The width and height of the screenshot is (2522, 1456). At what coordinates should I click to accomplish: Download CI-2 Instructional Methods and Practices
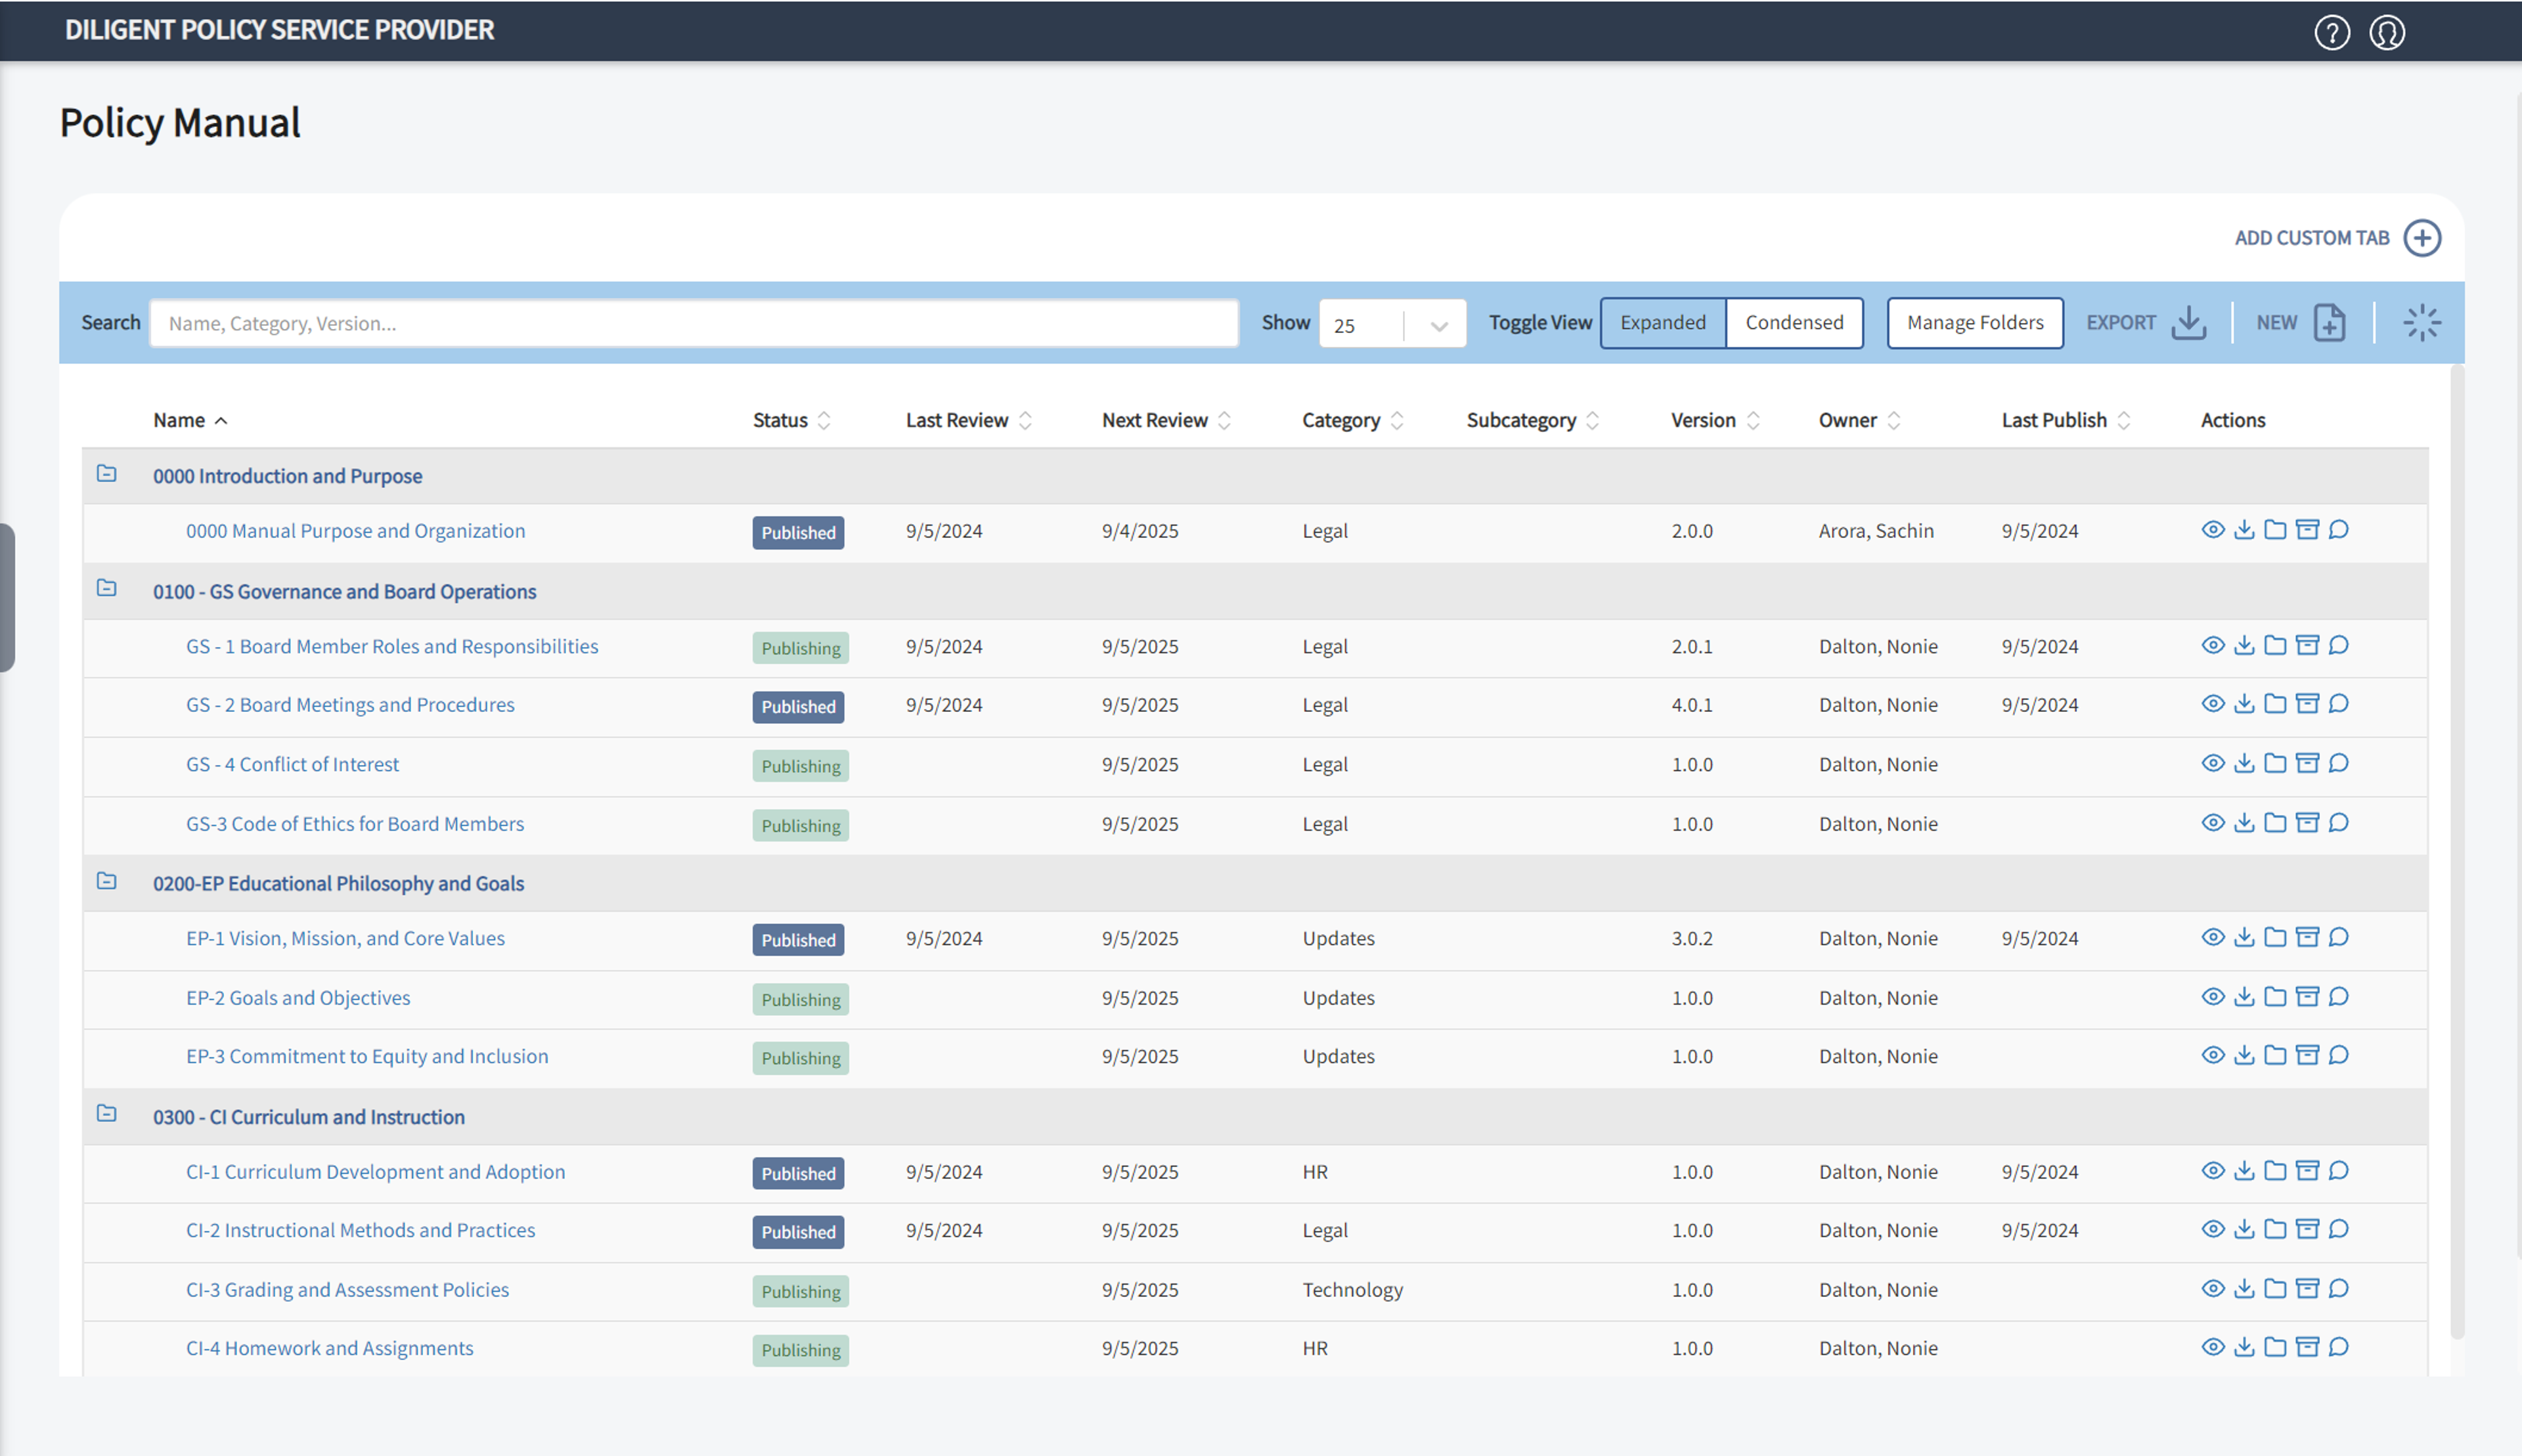2244,1230
